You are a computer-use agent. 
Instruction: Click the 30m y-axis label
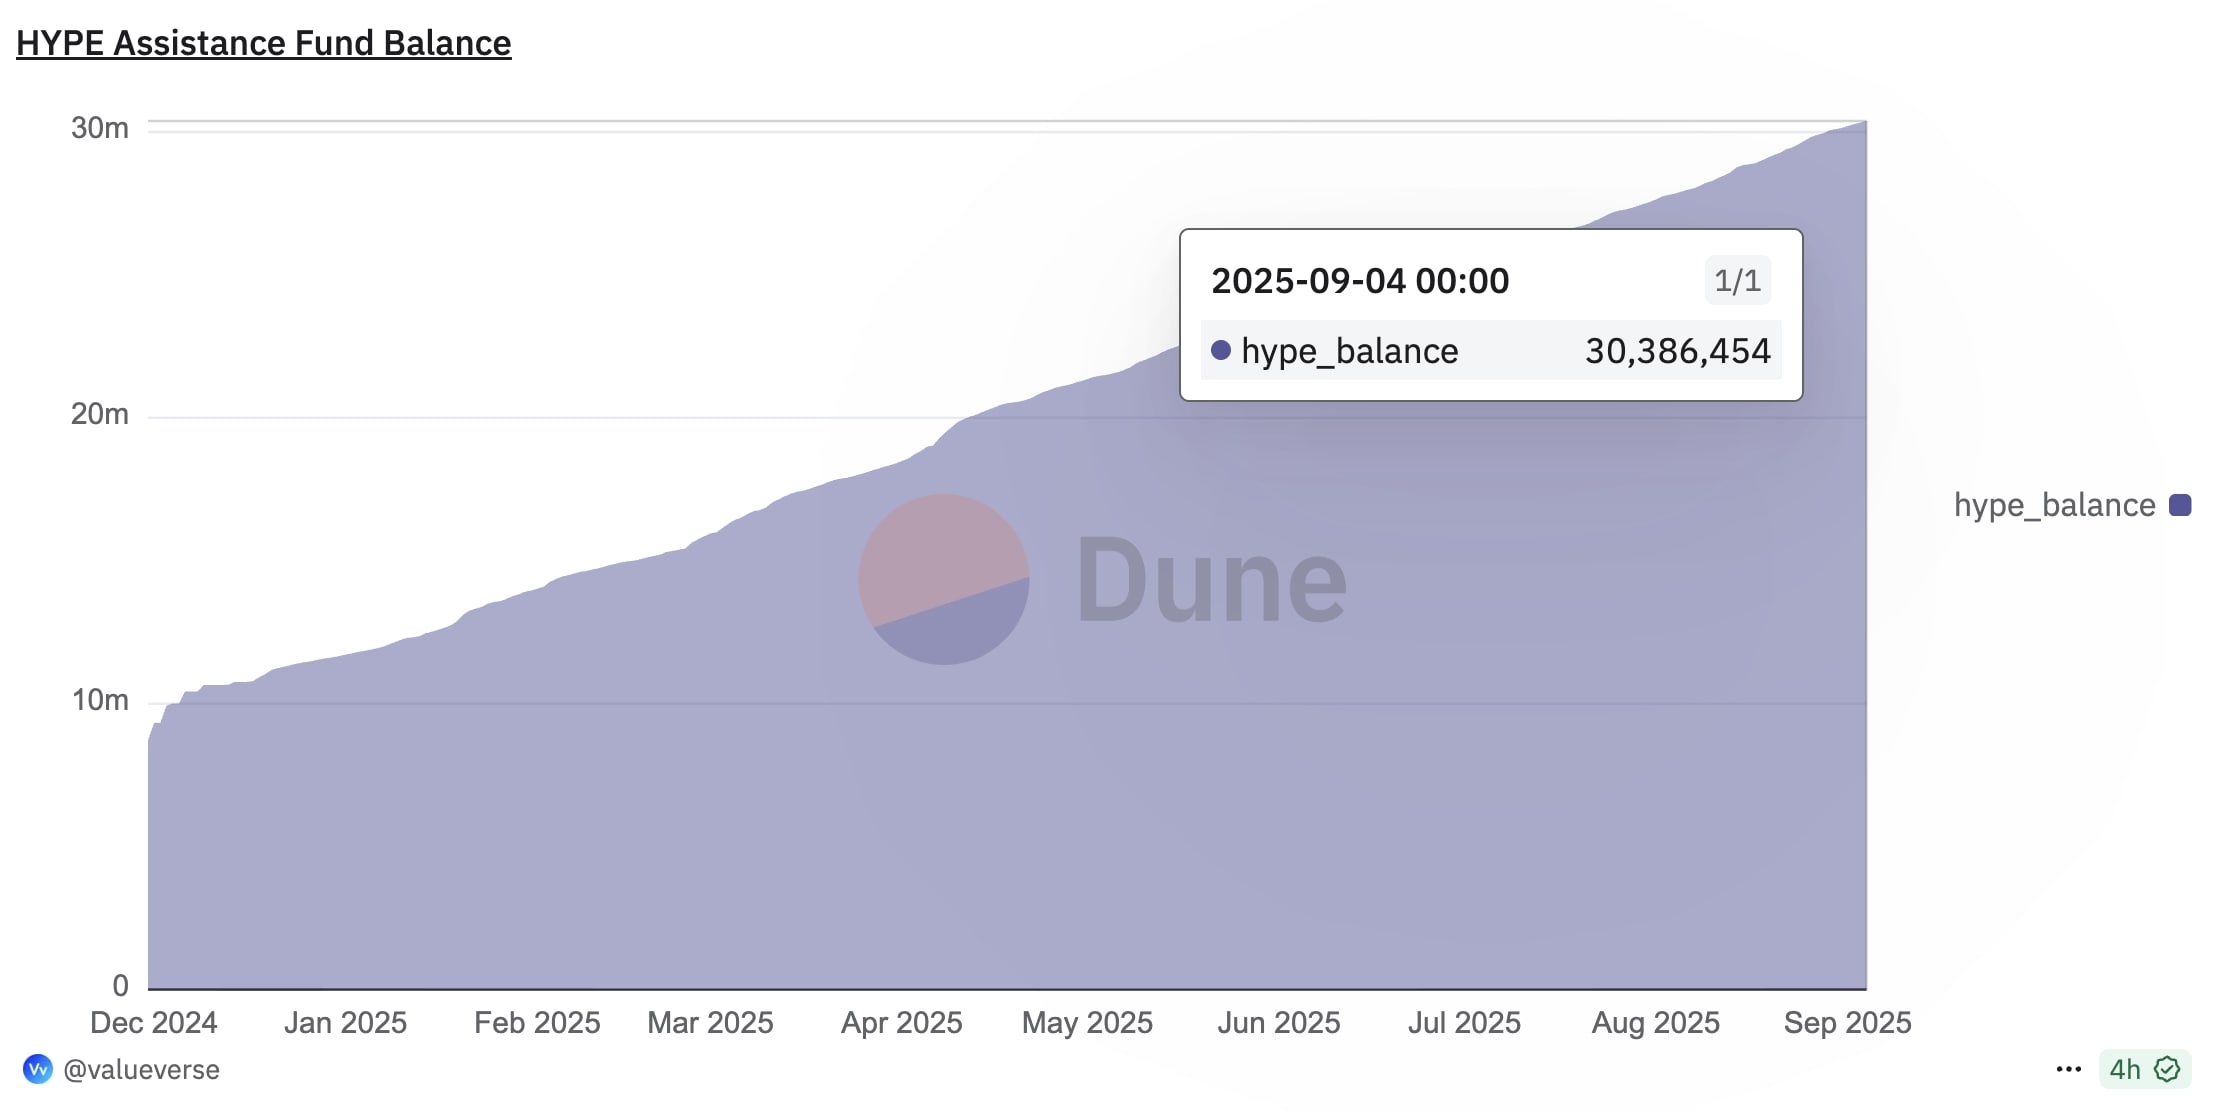(x=100, y=128)
